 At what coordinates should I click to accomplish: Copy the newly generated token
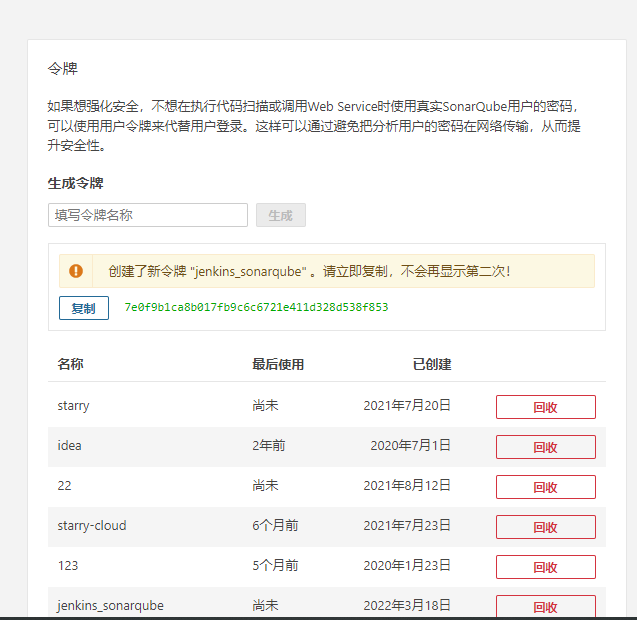[84, 308]
